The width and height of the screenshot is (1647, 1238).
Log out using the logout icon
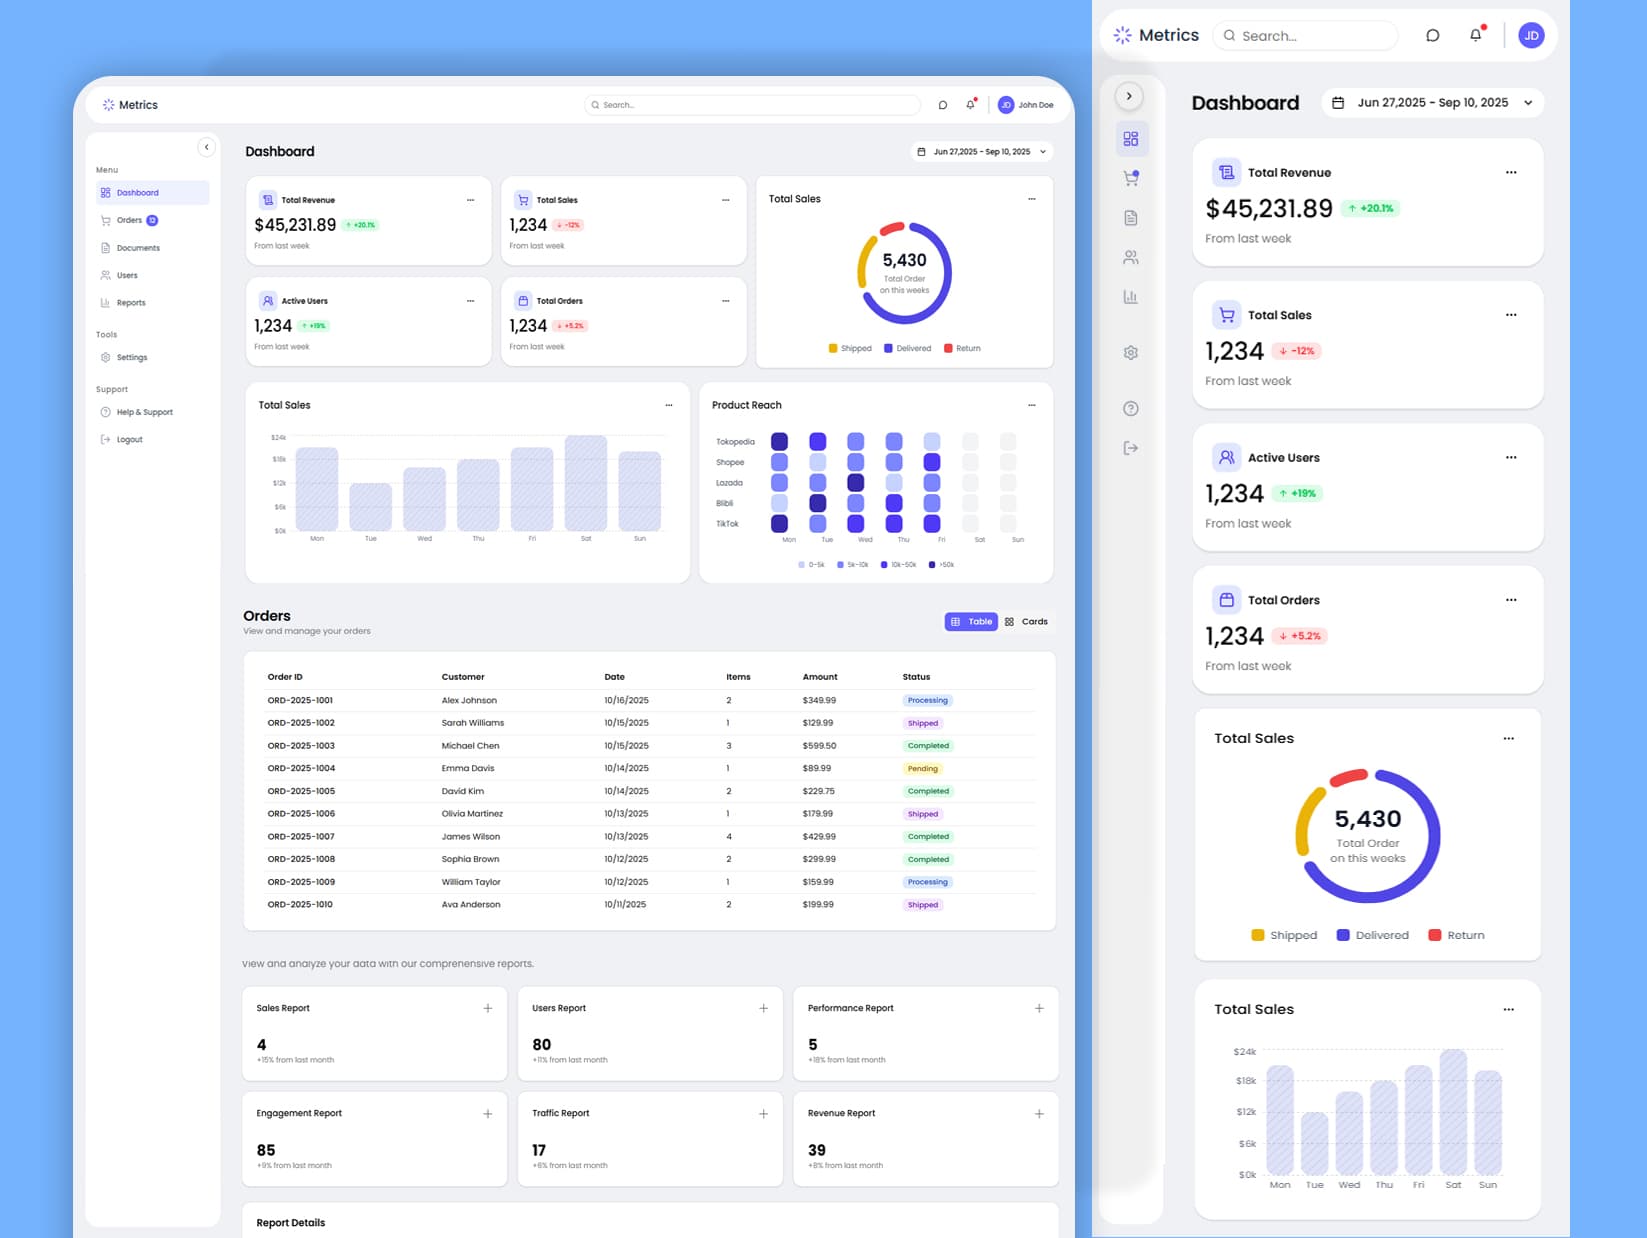(1131, 448)
